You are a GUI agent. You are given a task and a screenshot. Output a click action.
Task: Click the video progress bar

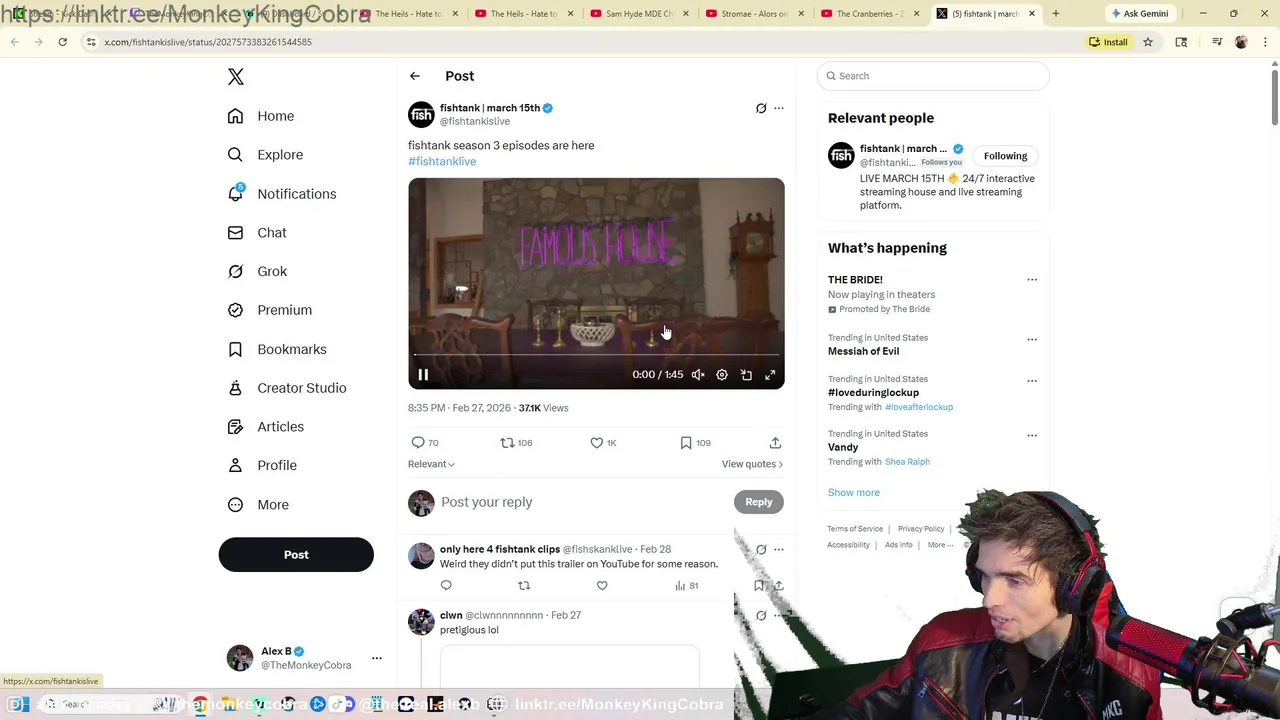click(596, 355)
